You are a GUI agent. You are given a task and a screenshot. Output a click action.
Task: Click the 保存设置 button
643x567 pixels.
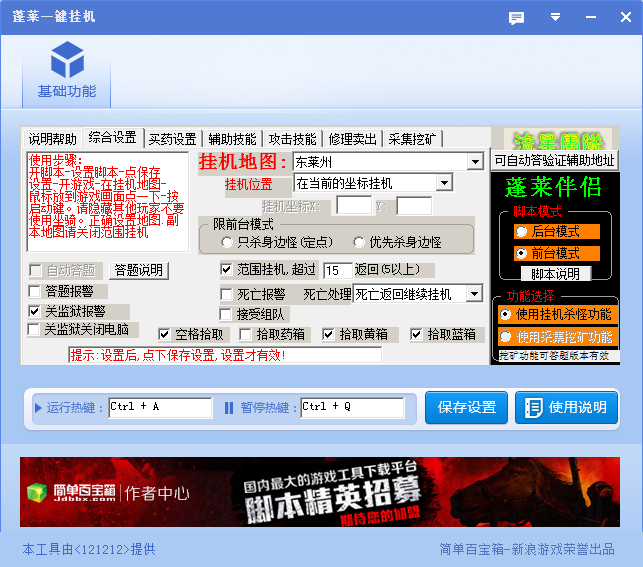467,407
